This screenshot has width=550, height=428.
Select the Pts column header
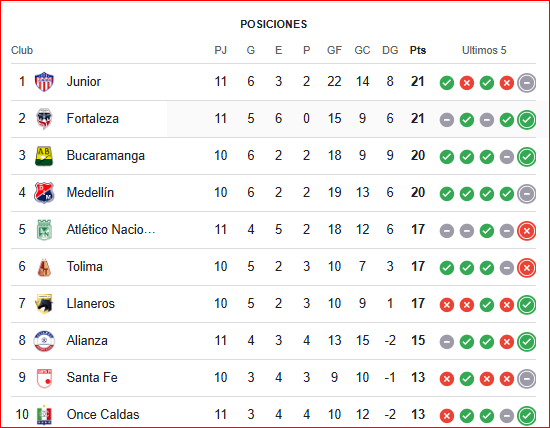pyautogui.click(x=418, y=50)
